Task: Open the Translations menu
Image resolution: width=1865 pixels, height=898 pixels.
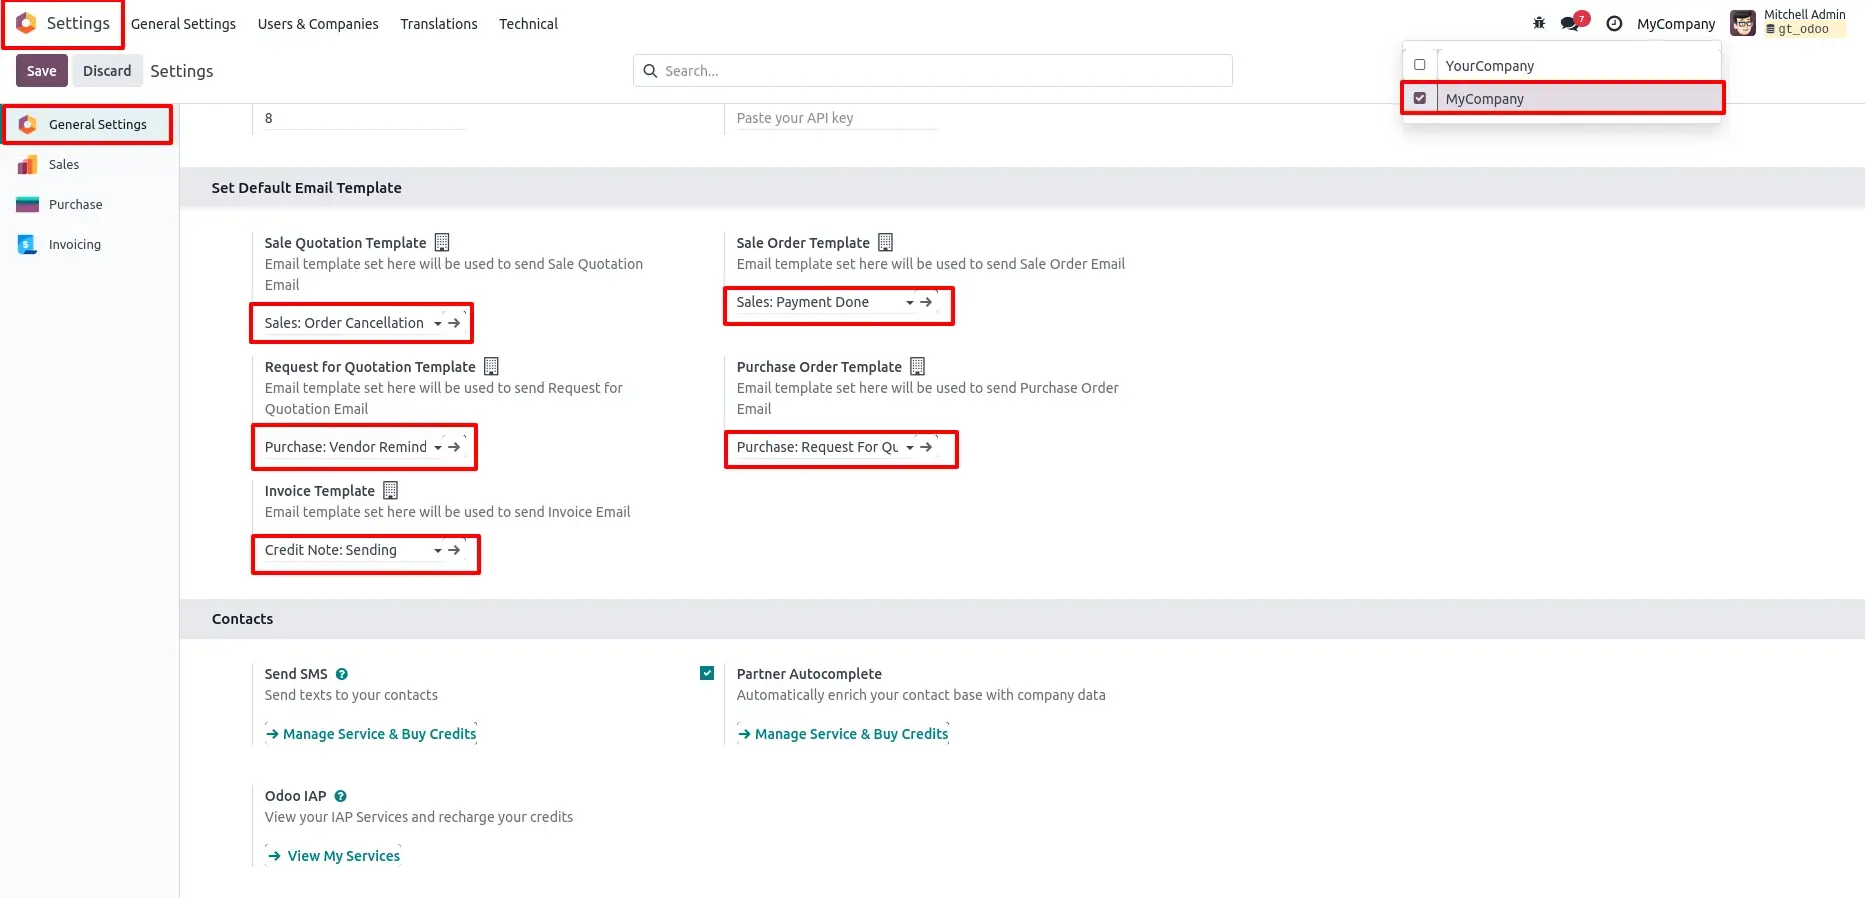Action: tap(439, 24)
